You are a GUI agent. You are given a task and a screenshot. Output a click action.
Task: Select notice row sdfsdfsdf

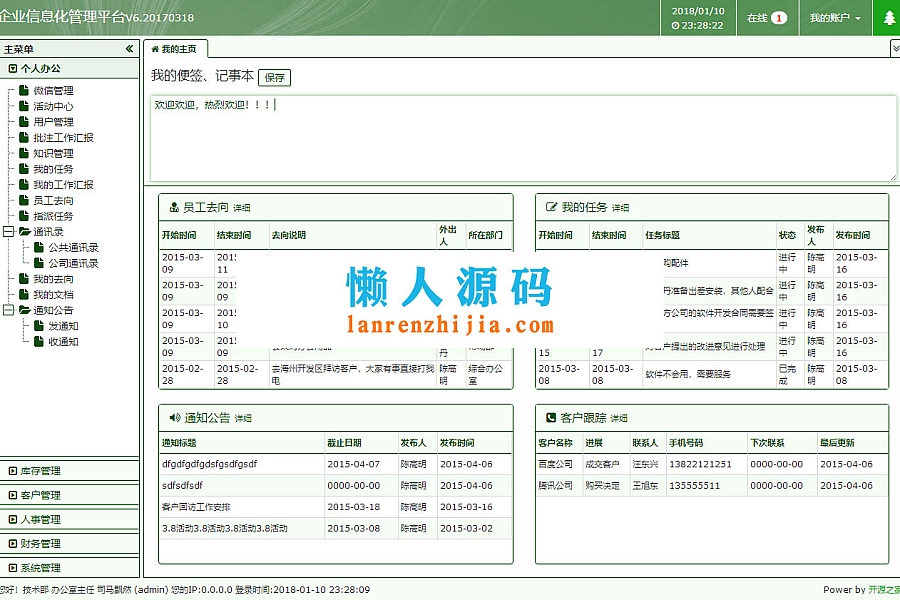tap(335, 485)
